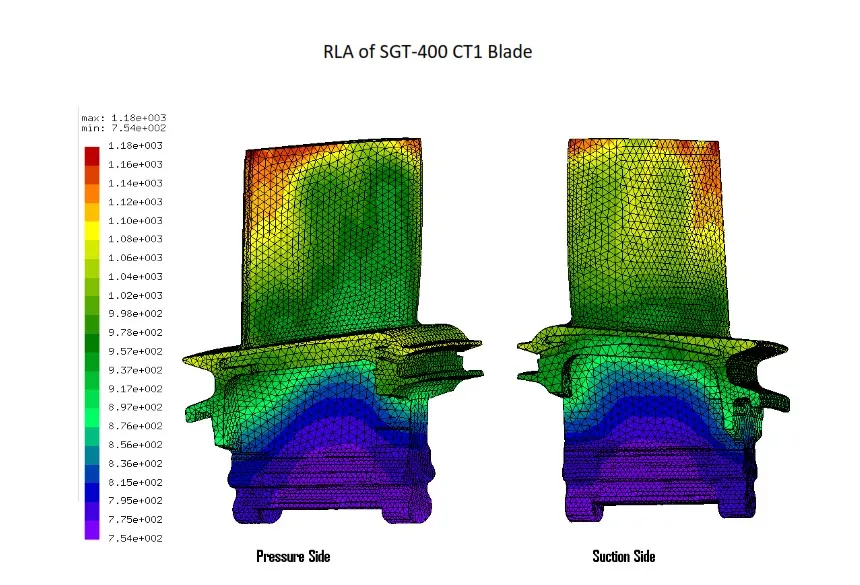Viewport: 860px width, 585px height.
Task: Click the 7.75e+002 legend value
Action: [135, 519]
